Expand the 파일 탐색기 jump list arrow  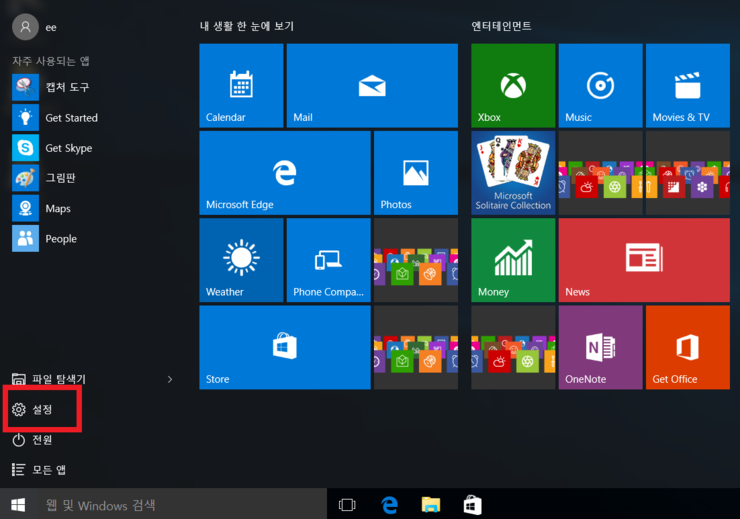pyautogui.click(x=170, y=379)
